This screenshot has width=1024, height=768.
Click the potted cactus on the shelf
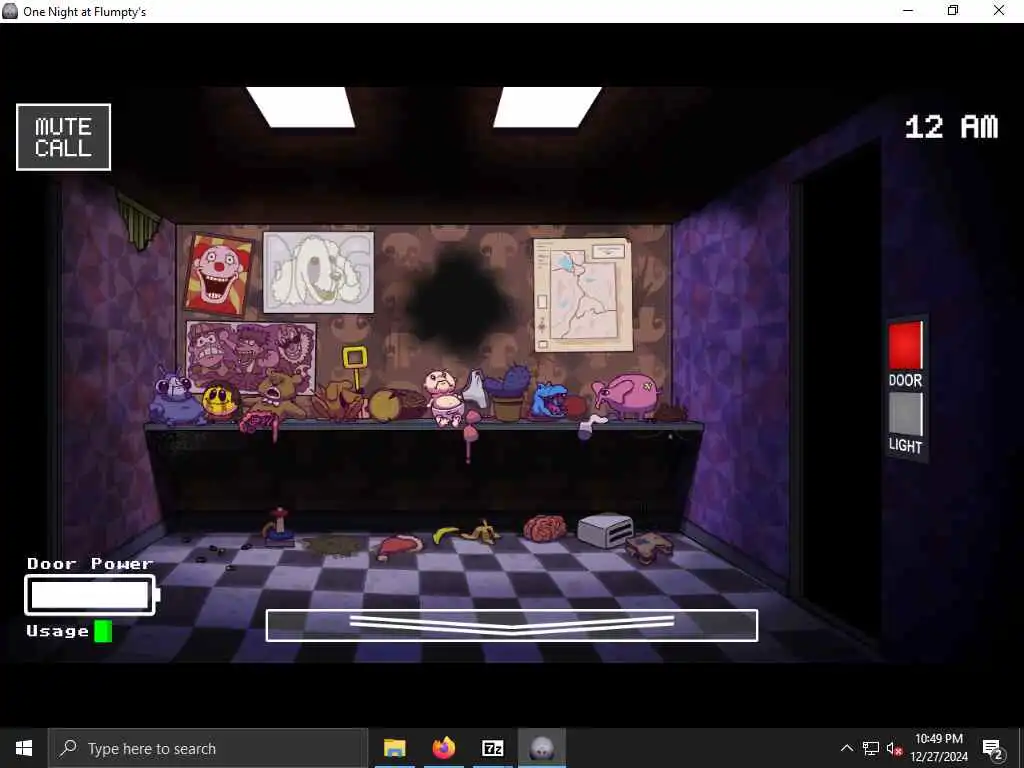(508, 393)
